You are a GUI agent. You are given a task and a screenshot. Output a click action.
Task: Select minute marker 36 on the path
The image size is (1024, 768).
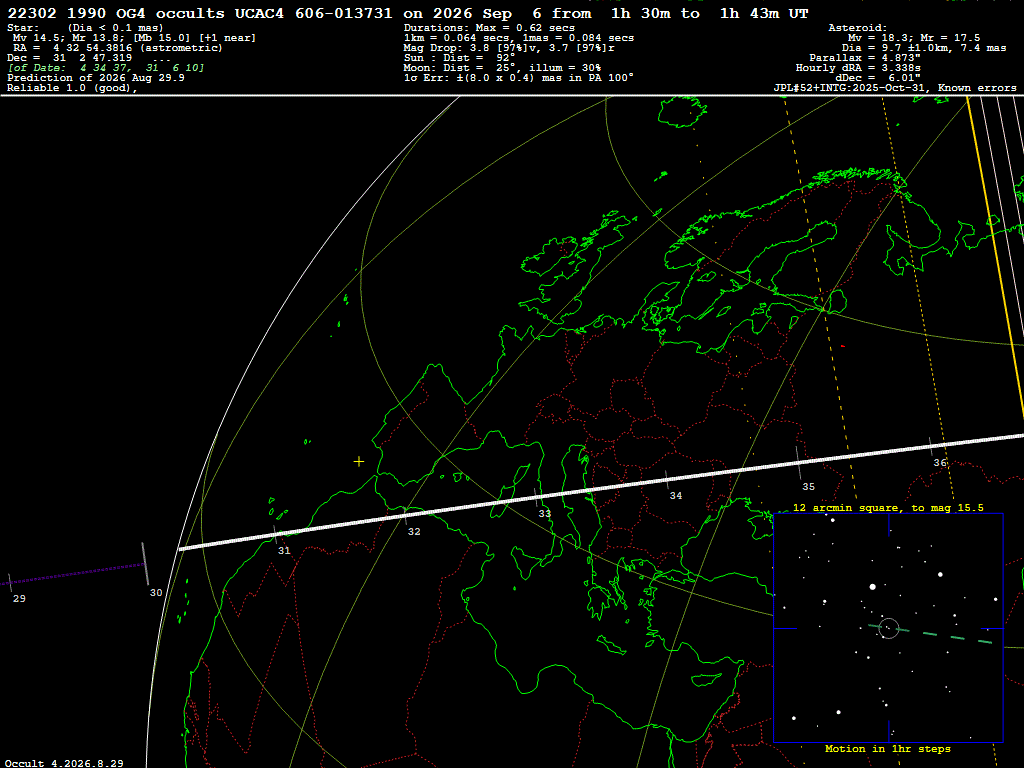tap(940, 462)
